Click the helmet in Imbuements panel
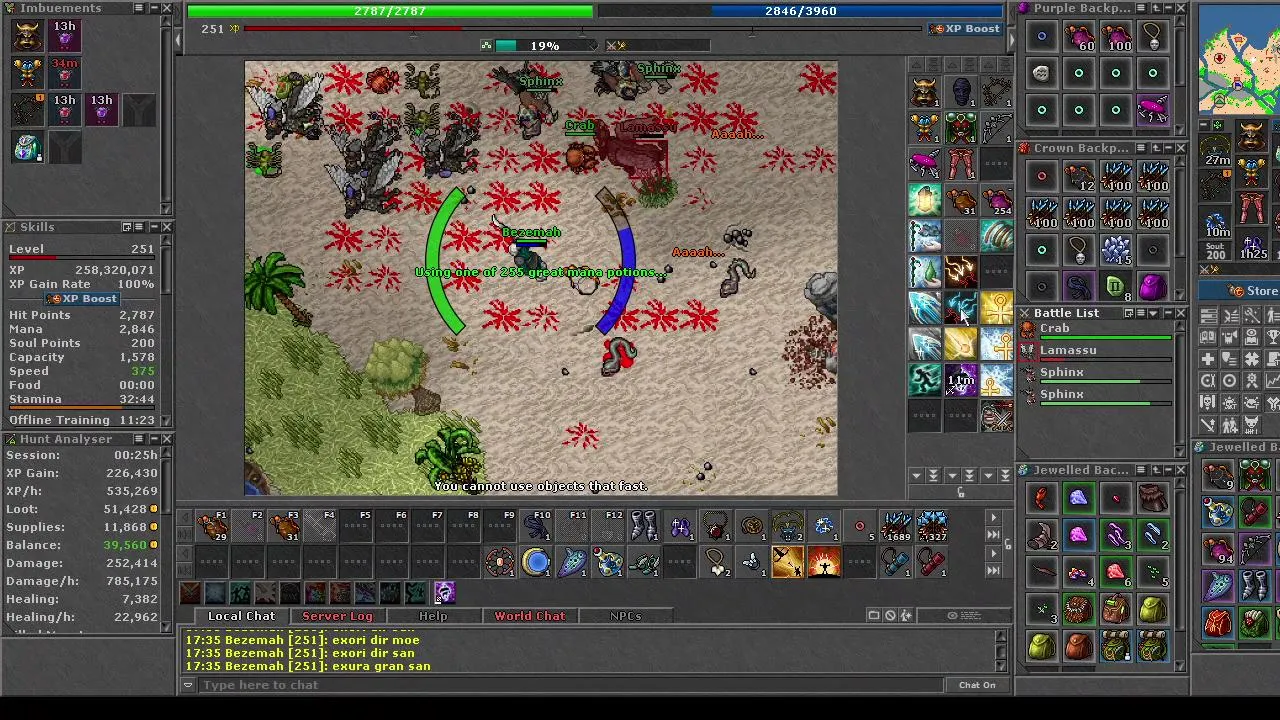Image resolution: width=1280 pixels, height=720 pixels. coord(28,36)
